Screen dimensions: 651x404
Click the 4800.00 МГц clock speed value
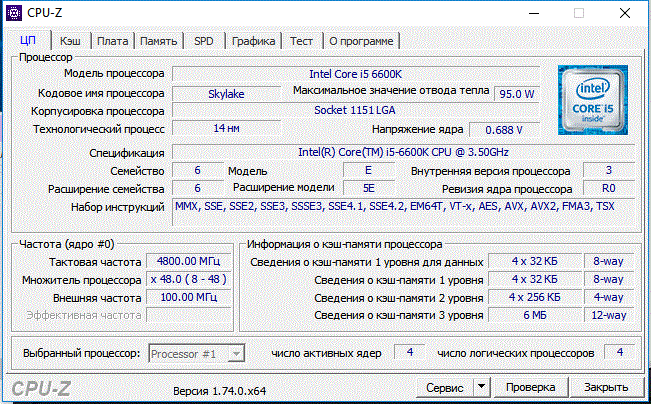click(188, 261)
